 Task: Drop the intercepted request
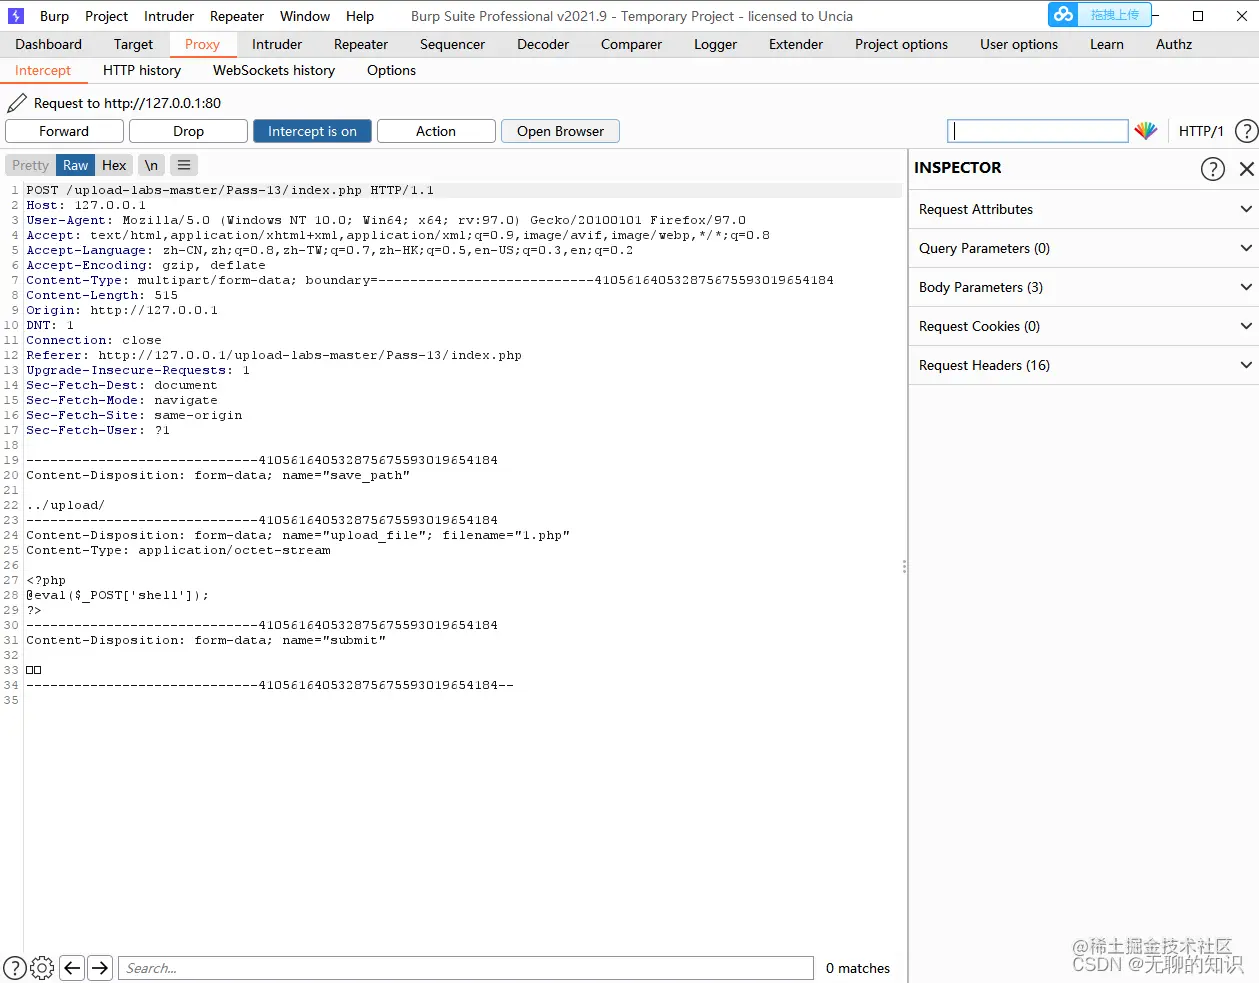click(x=188, y=131)
